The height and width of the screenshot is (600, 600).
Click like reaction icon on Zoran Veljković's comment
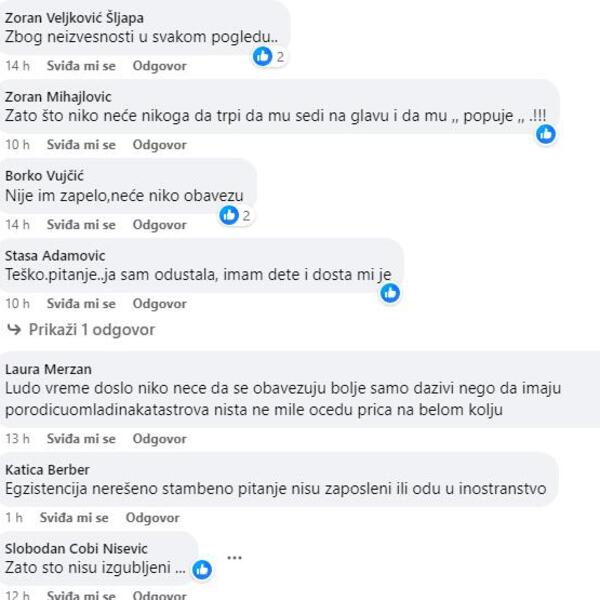pos(263,56)
